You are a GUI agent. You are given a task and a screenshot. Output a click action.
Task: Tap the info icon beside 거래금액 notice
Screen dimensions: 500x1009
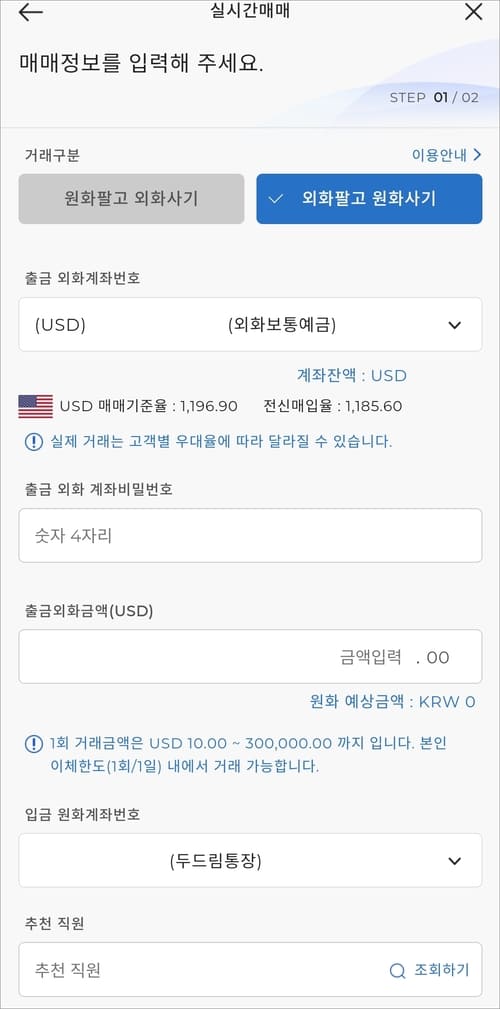pyautogui.click(x=33, y=744)
